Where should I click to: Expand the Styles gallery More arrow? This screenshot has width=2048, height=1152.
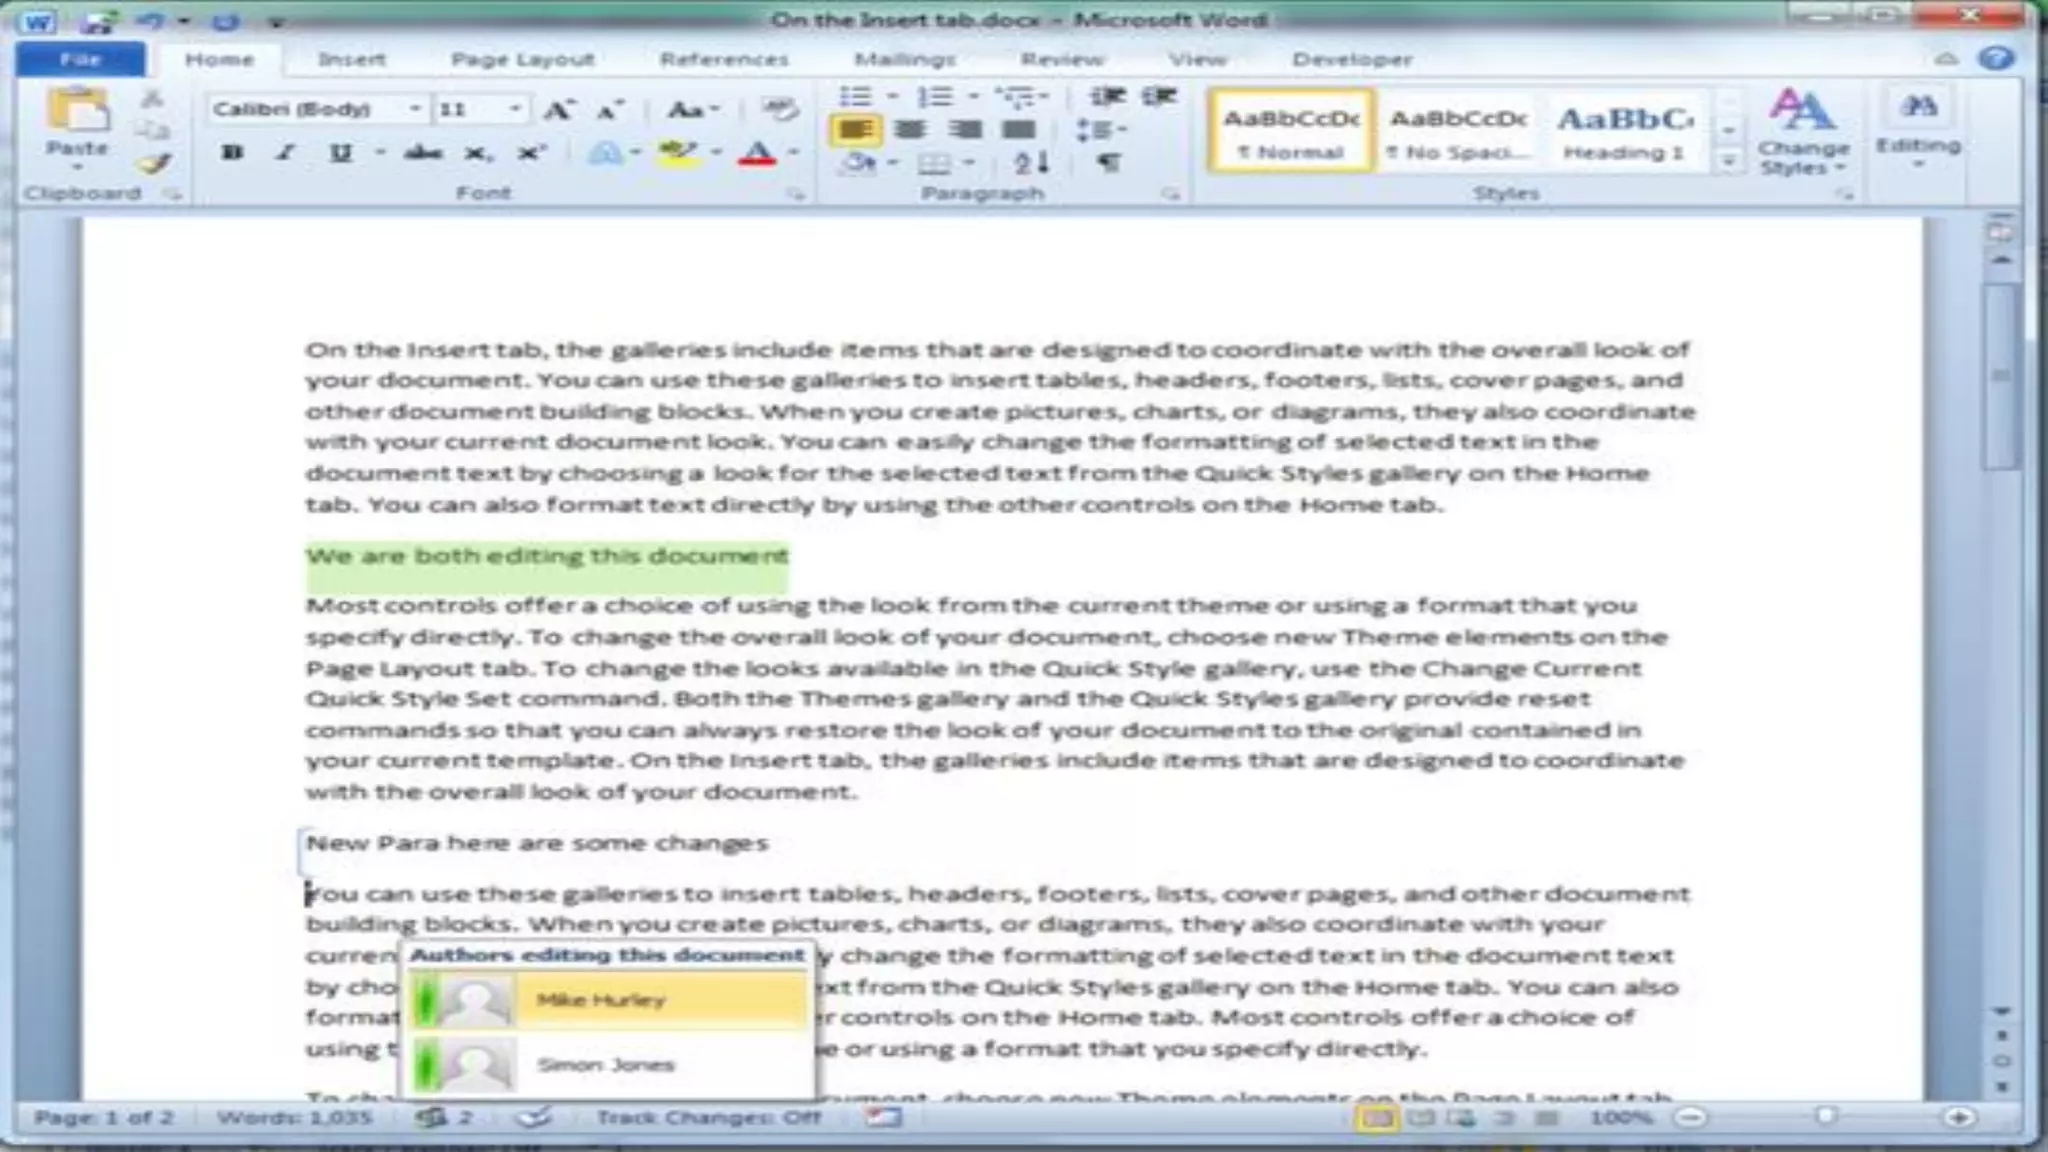pos(1729,162)
